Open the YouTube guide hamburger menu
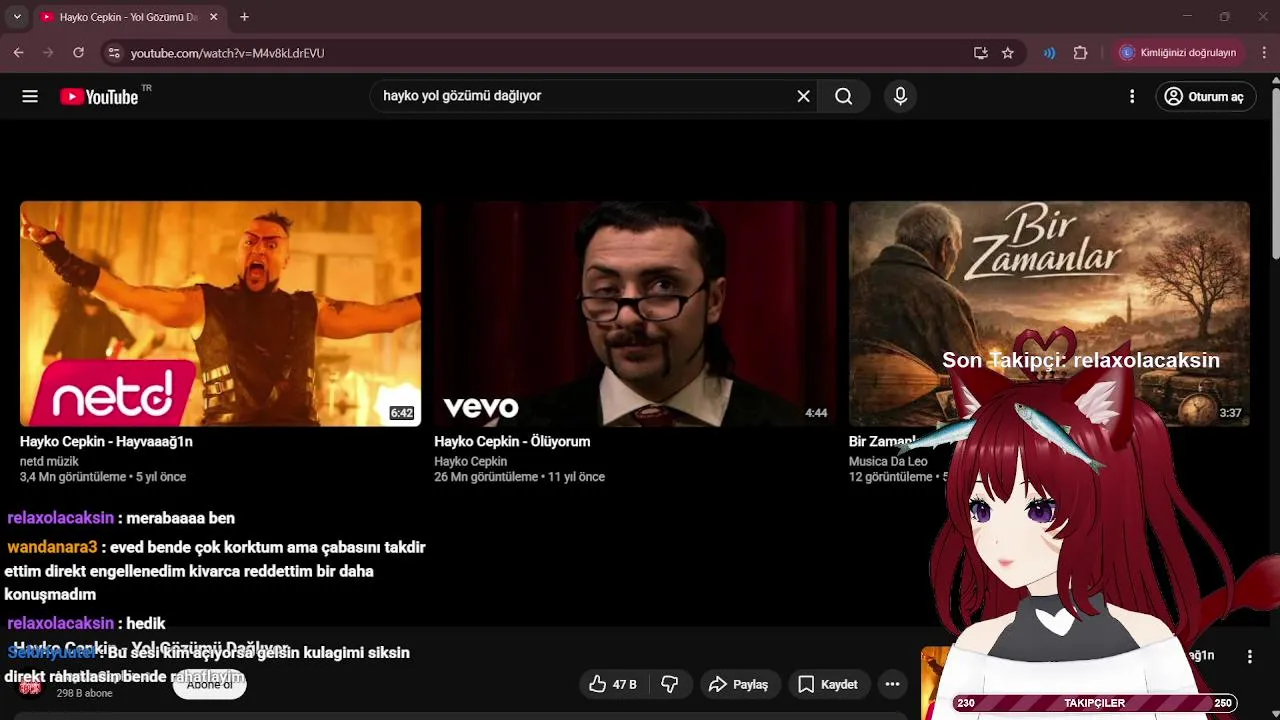1280x720 pixels. (x=30, y=96)
